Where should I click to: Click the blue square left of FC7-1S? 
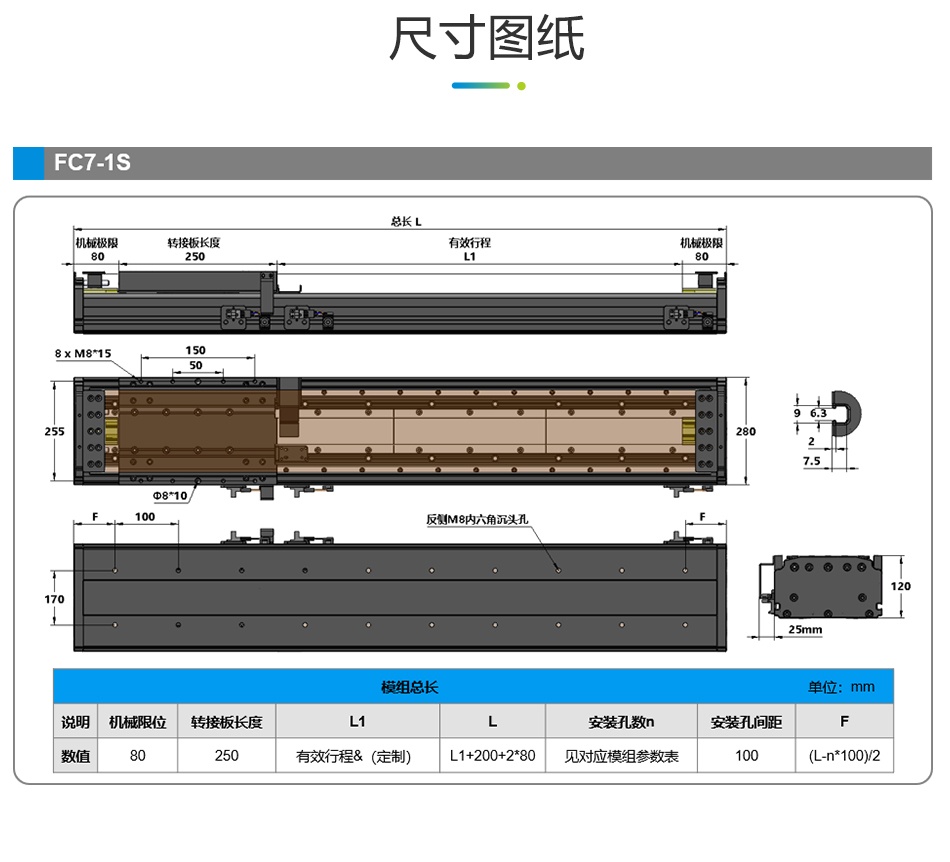28,163
